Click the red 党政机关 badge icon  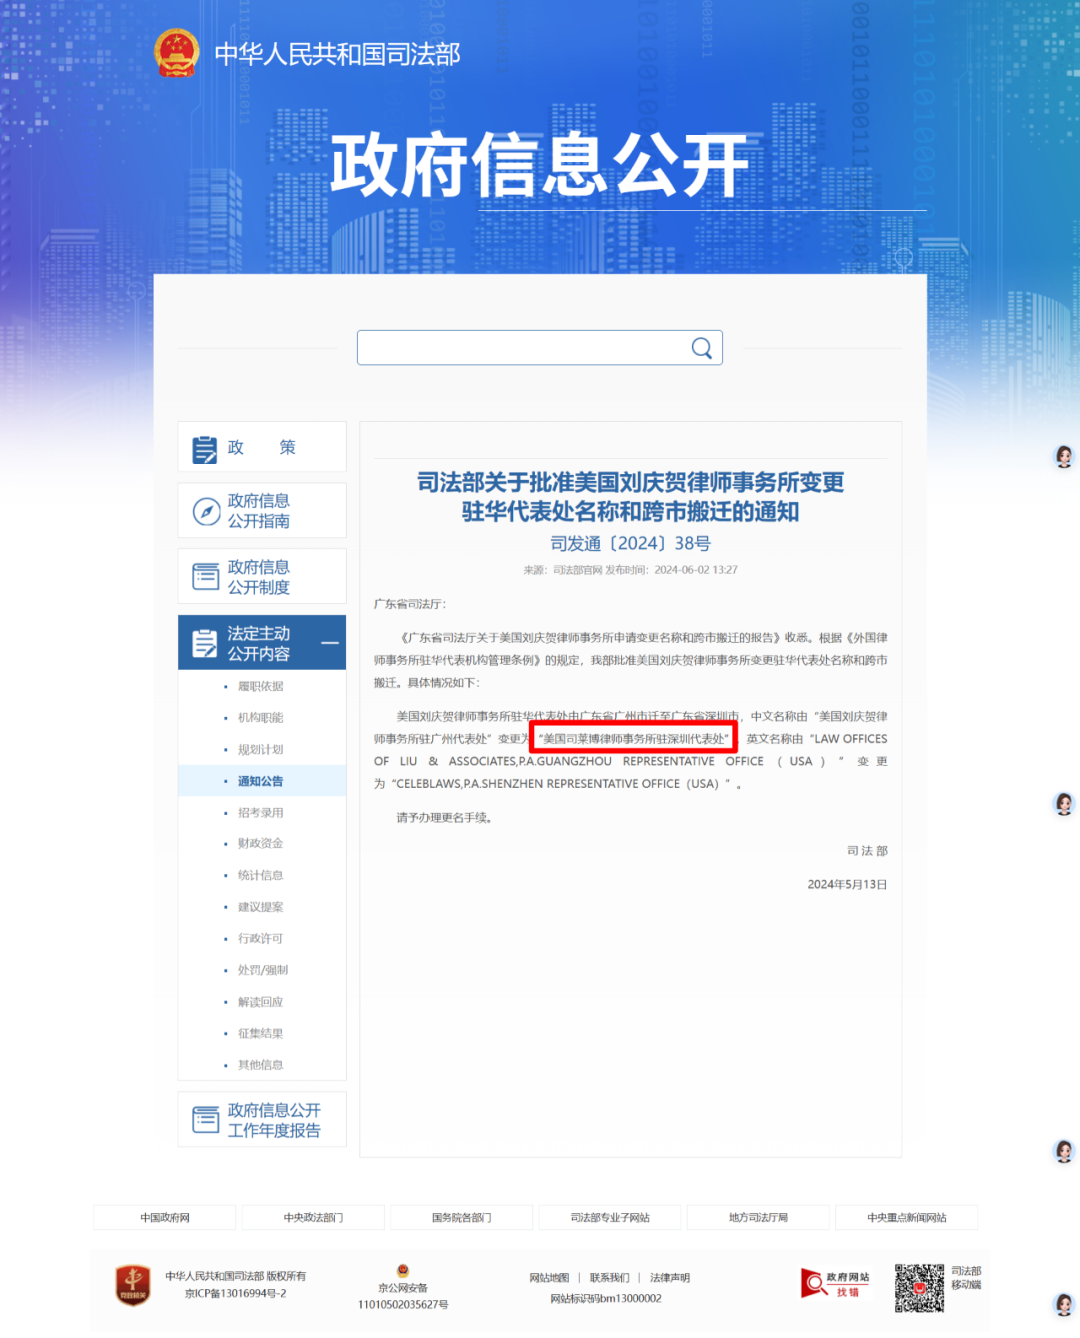pyautogui.click(x=133, y=1284)
